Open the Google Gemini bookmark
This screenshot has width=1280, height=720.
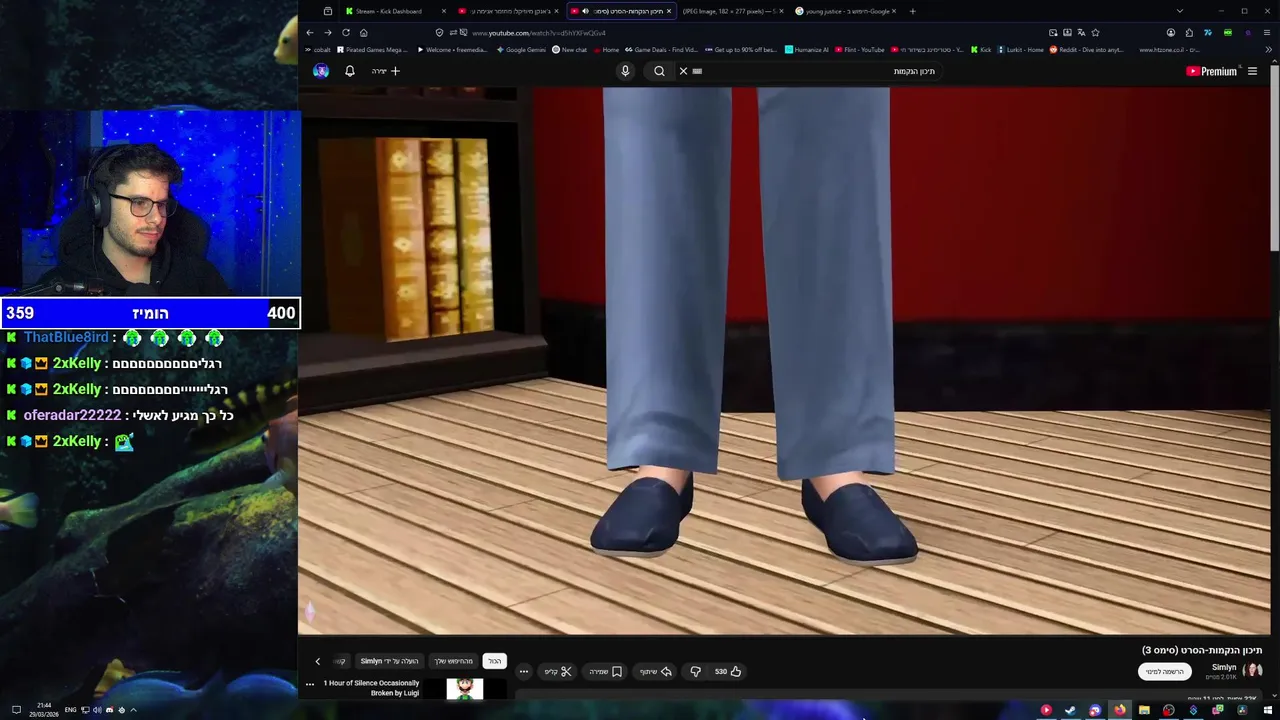pyautogui.click(x=521, y=50)
